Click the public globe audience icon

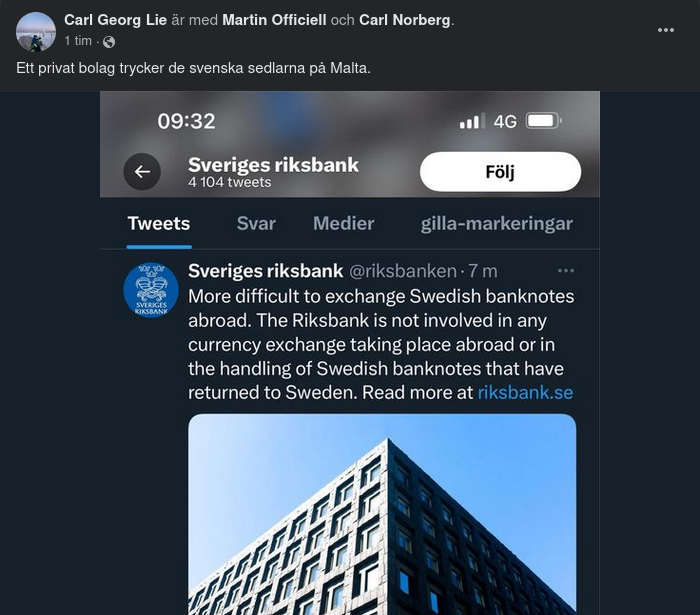point(109,42)
